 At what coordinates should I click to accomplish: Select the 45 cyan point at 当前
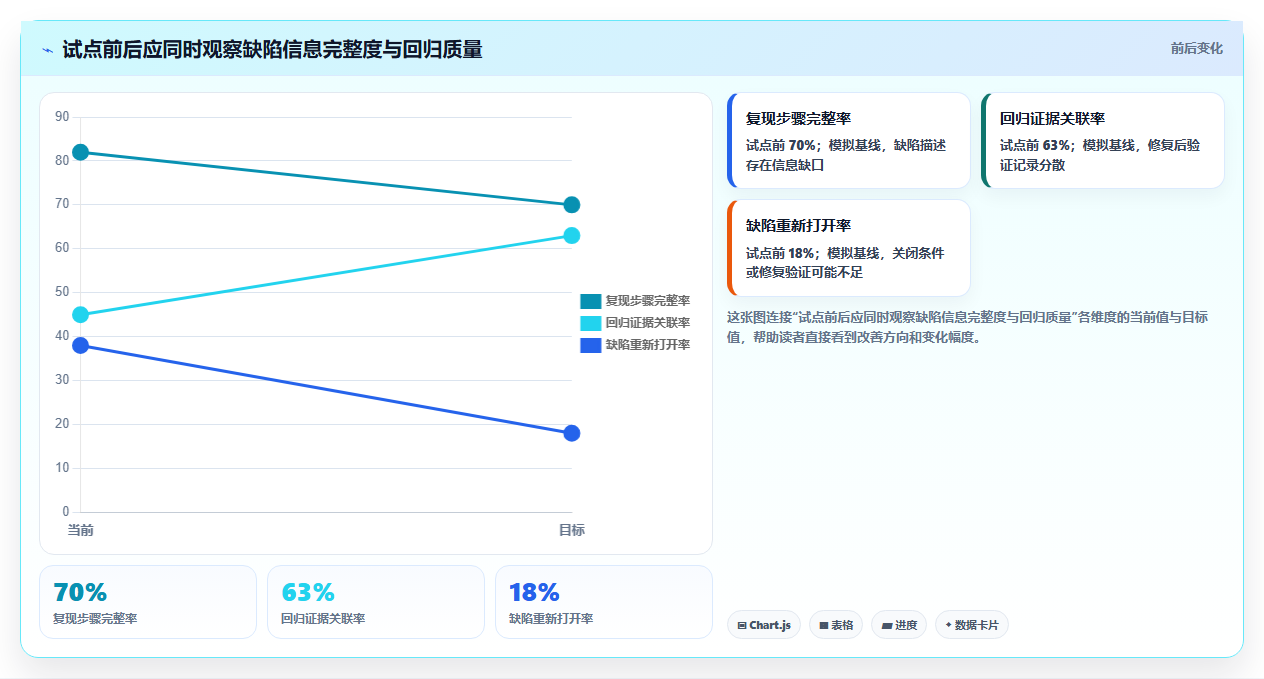(81, 315)
